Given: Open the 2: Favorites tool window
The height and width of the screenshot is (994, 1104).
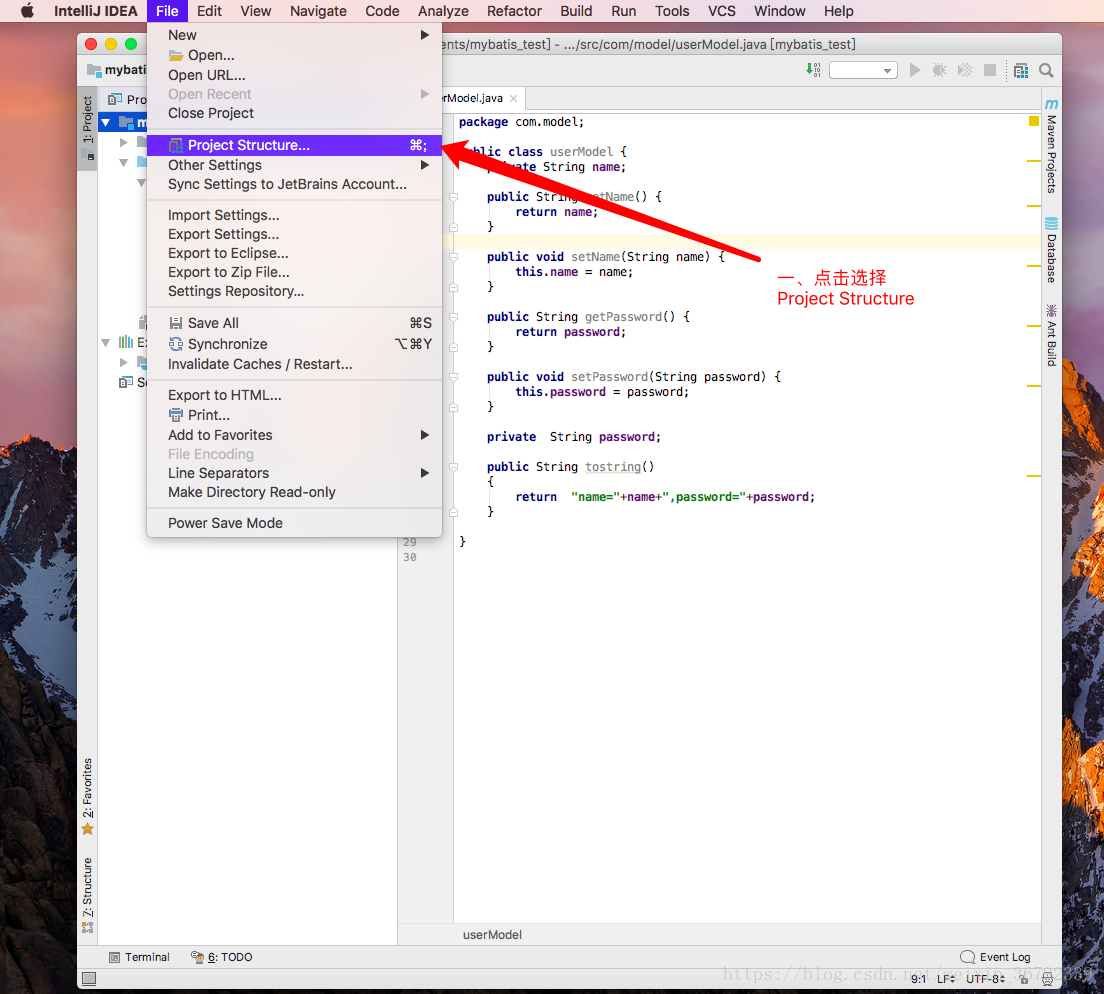Looking at the screenshot, I should (x=87, y=796).
